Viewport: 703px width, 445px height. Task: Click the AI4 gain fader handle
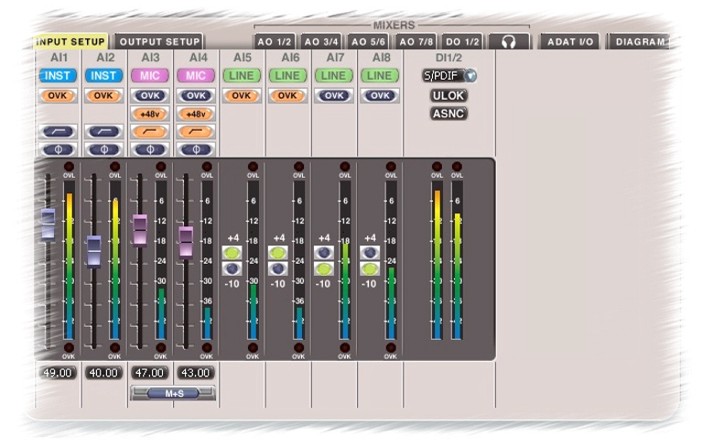pos(186,242)
